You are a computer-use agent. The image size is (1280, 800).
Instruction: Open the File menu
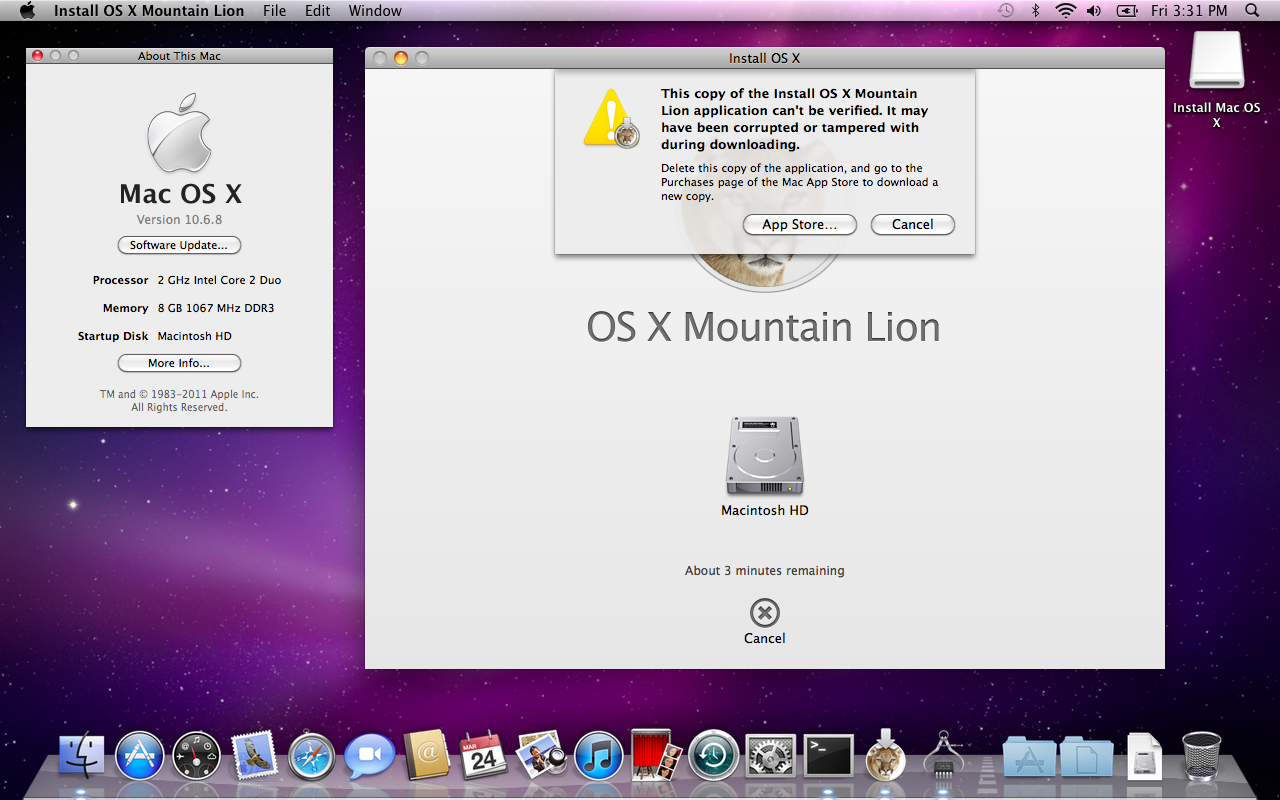click(x=274, y=11)
